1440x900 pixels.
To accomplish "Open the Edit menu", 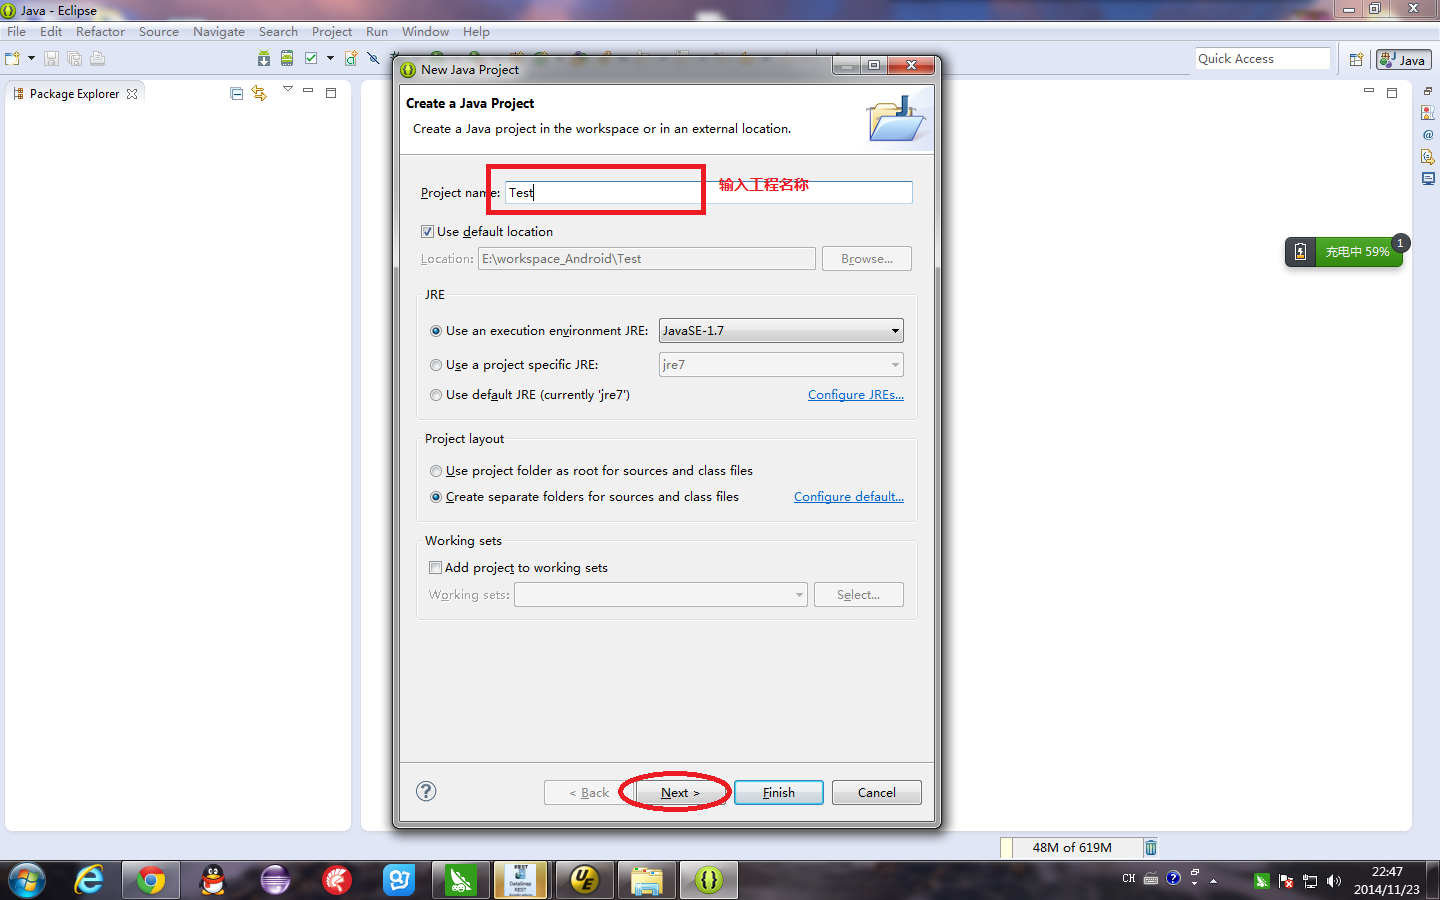I will click(x=51, y=32).
